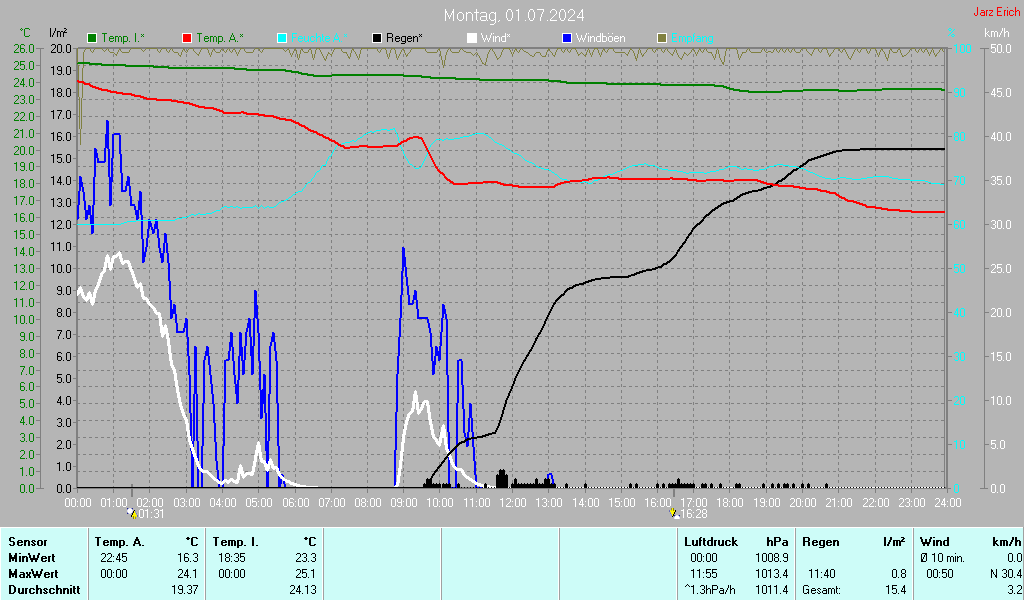Click the cyan Feuchte A. legend swatch

pos(282,38)
